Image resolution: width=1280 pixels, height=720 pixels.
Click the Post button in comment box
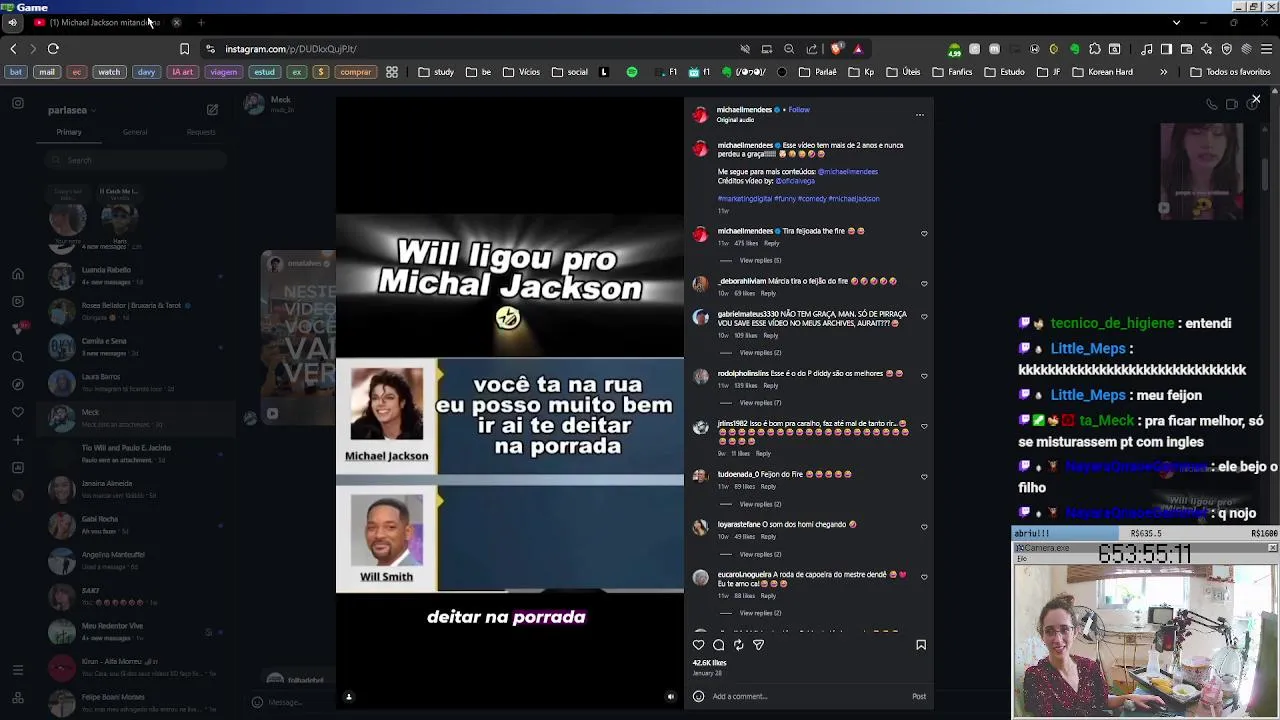[919, 696]
